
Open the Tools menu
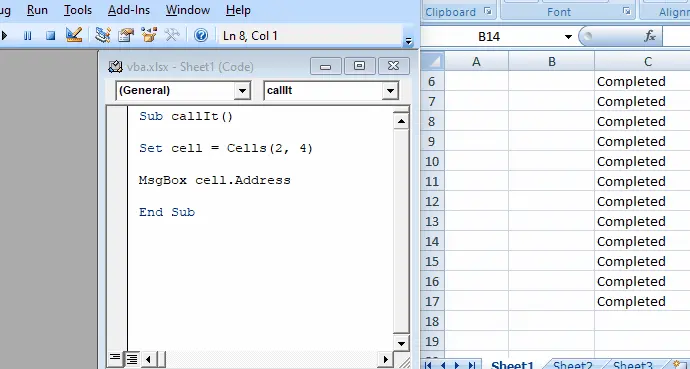pos(78,10)
